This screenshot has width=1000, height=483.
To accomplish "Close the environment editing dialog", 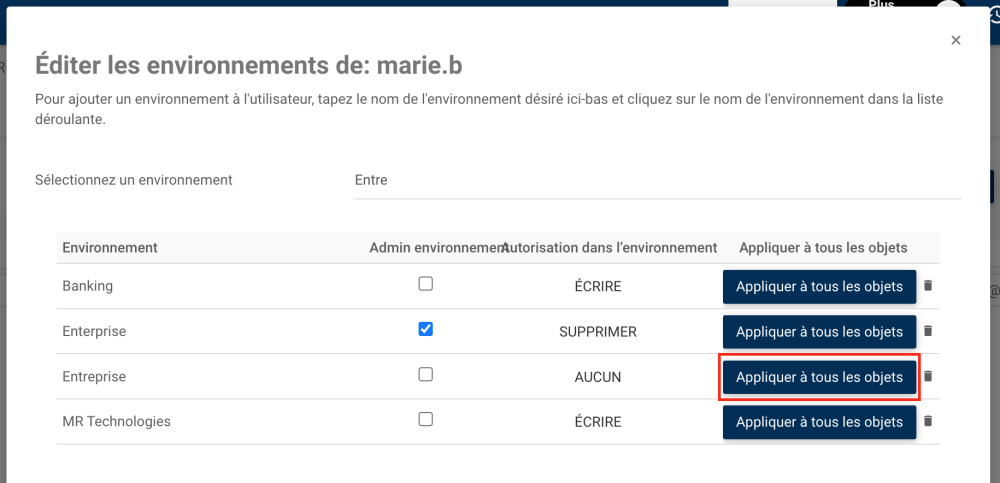I will (x=956, y=40).
